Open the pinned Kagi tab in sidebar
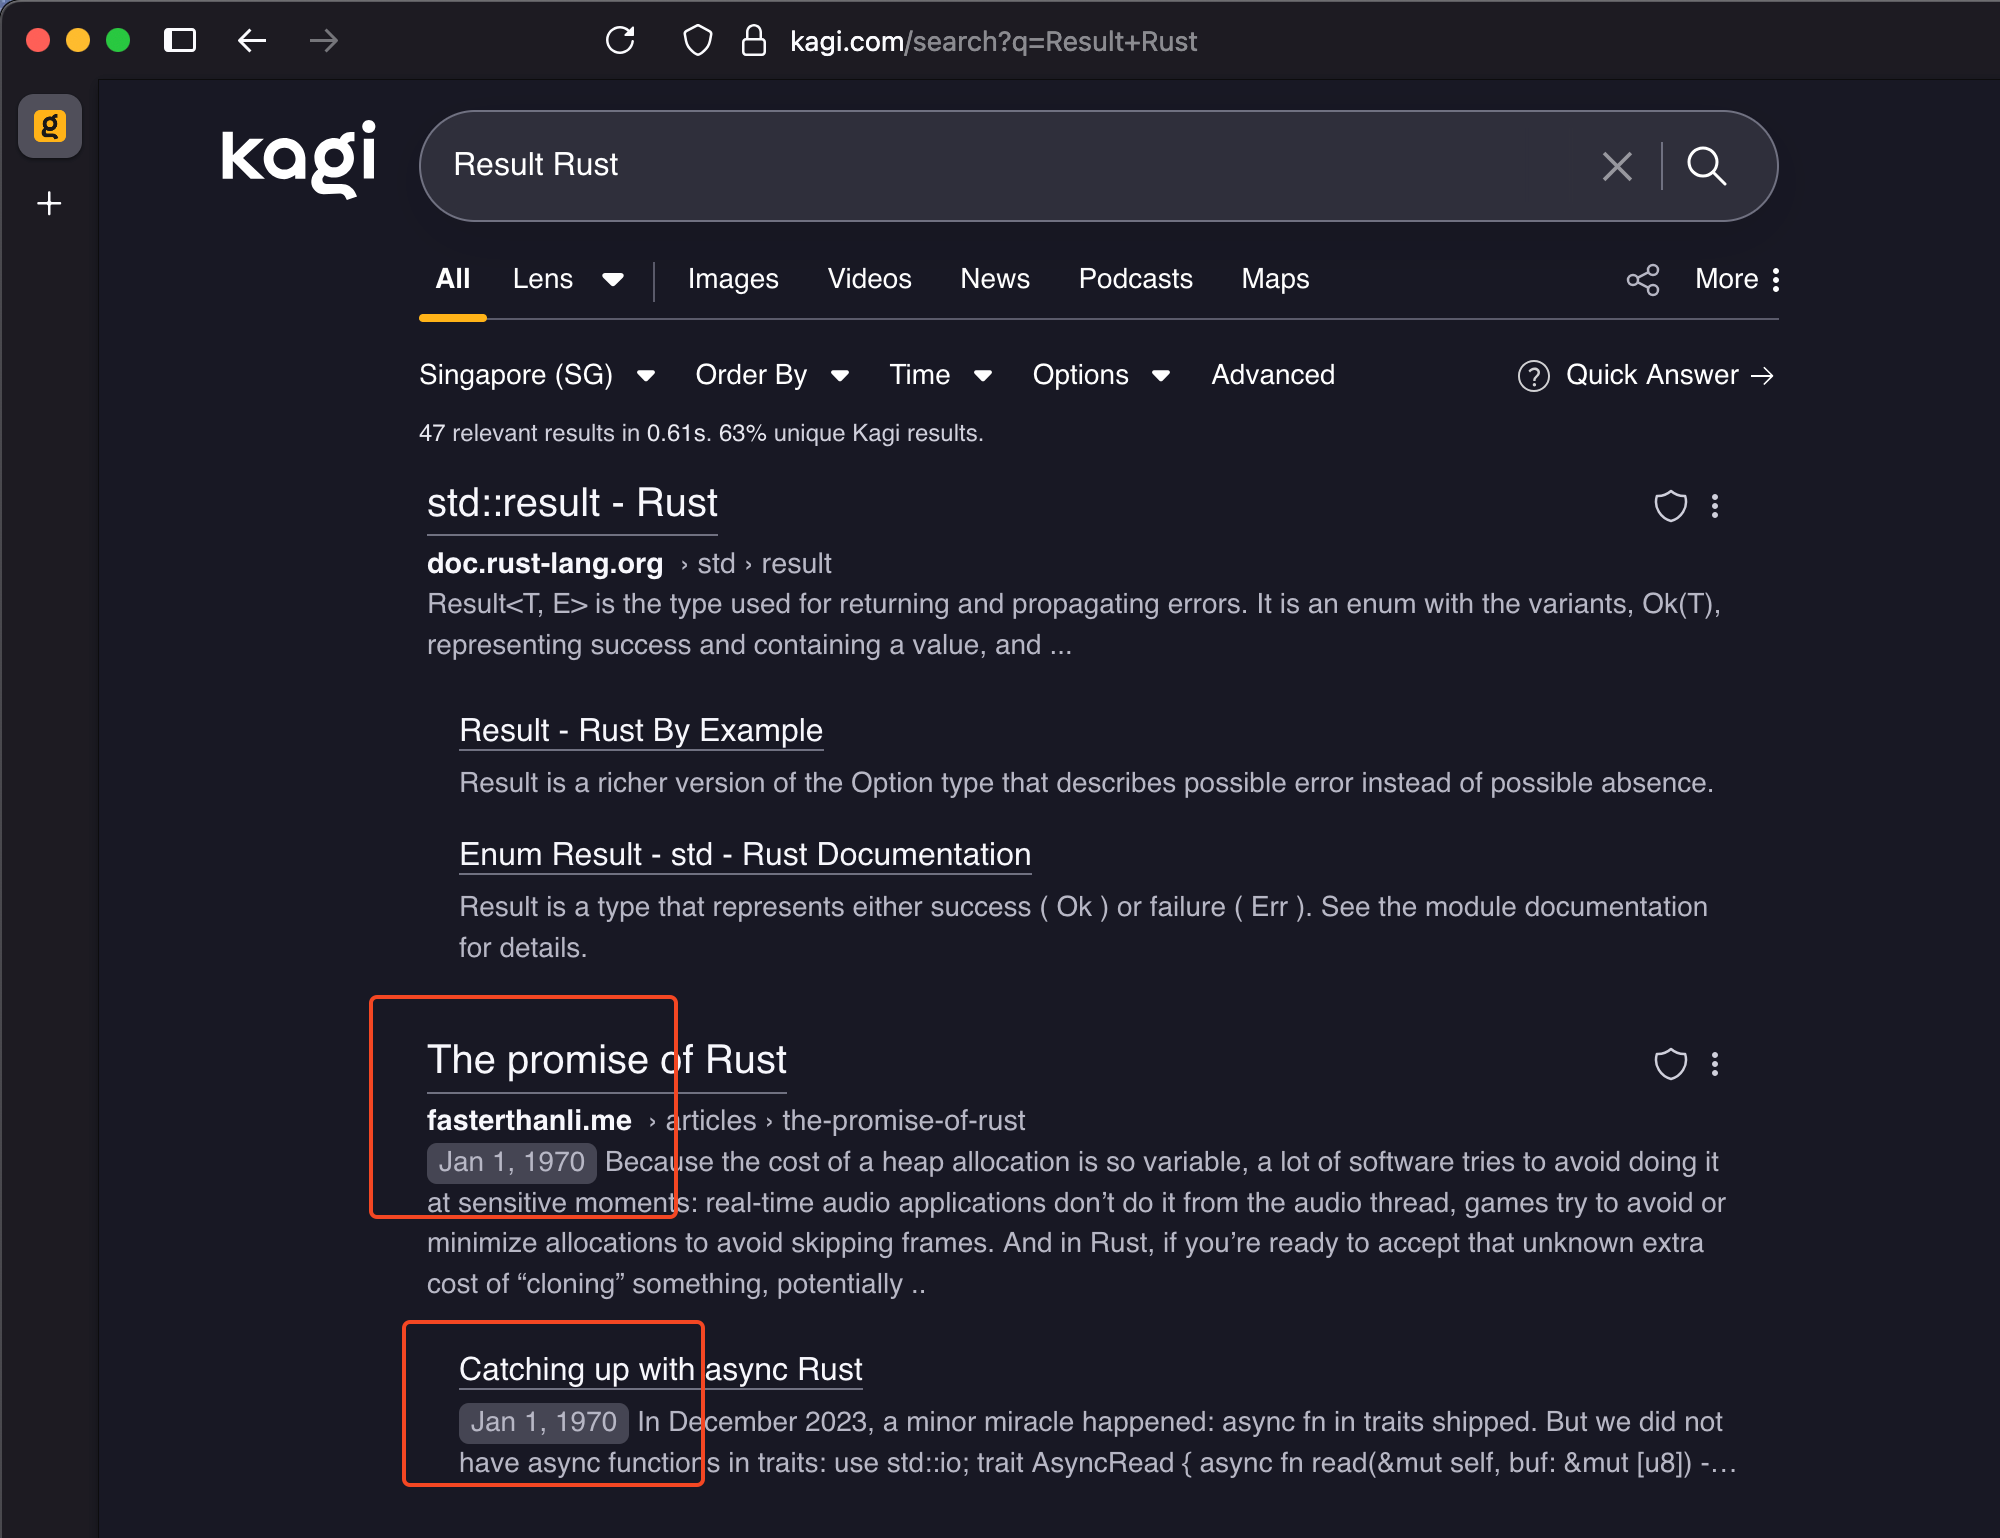Screen dimensions: 2000x1538 point(50,126)
